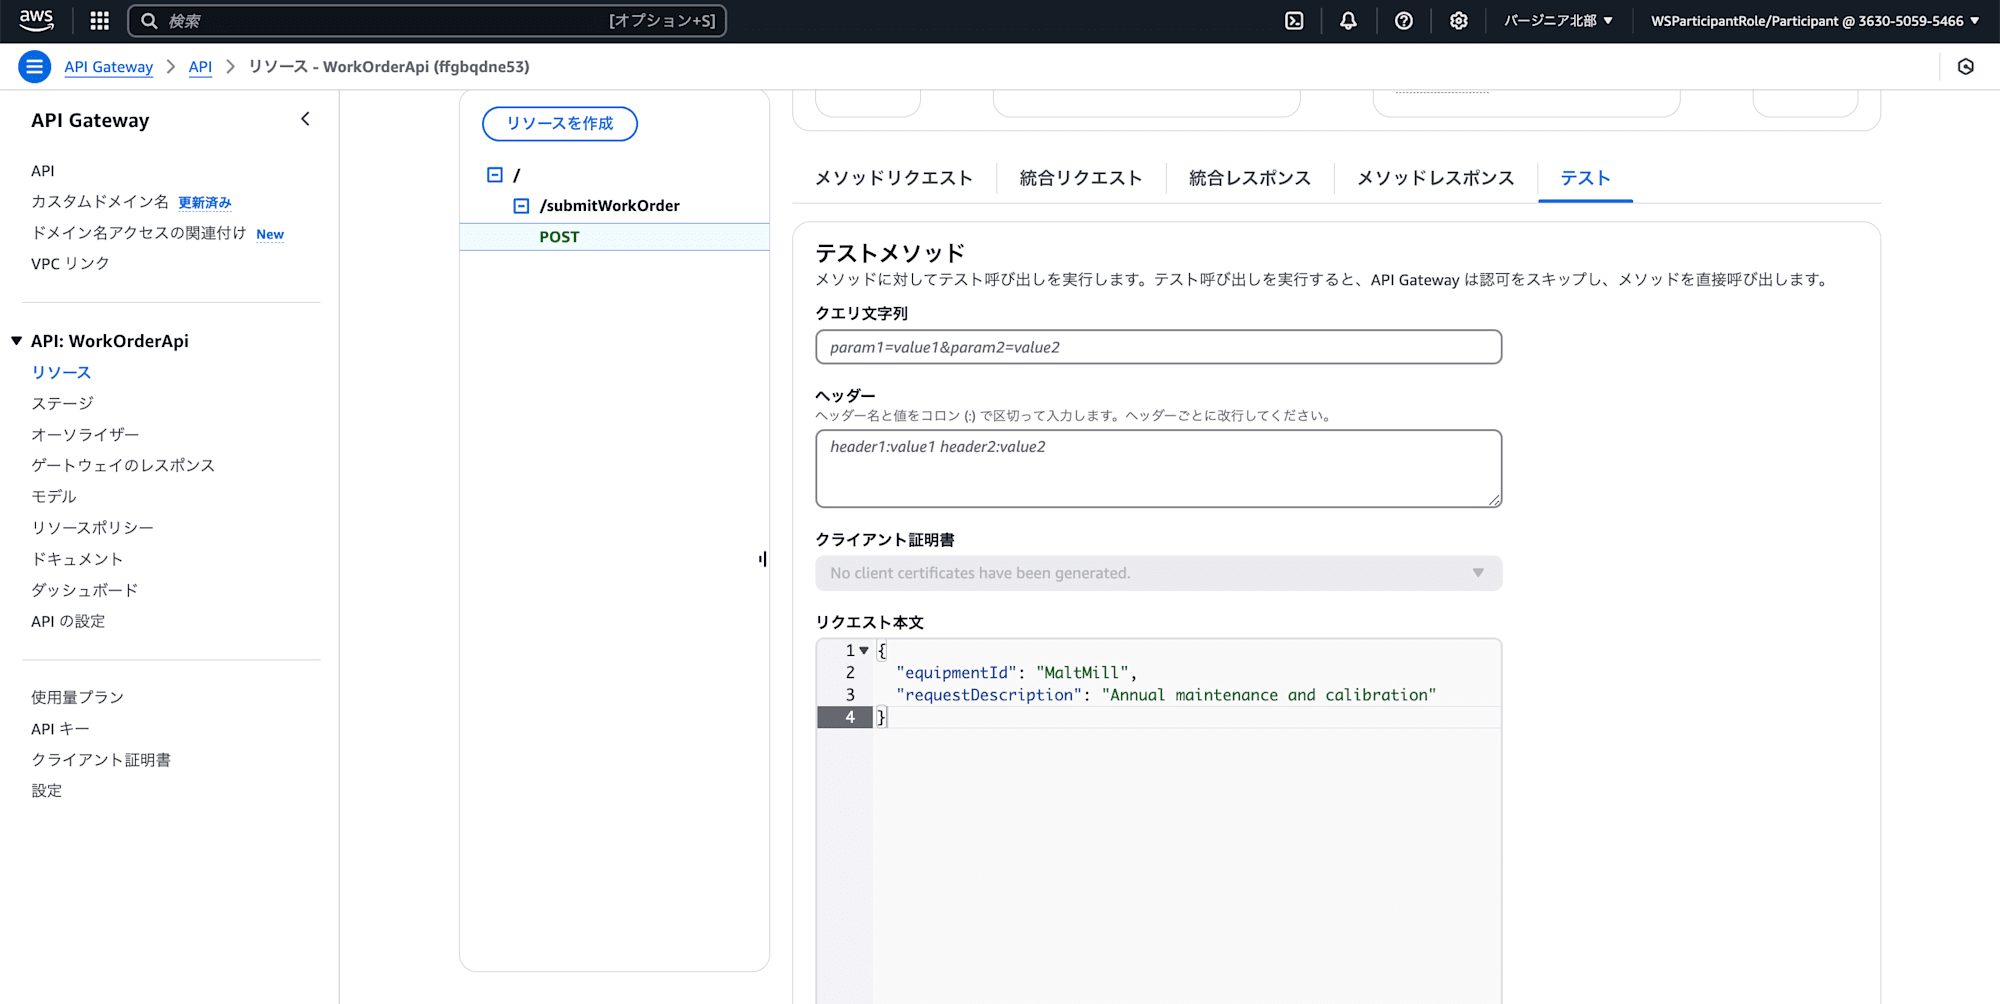Select リソース in the sidebar
Image resolution: width=2000 pixels, height=1004 pixels.
(x=61, y=372)
